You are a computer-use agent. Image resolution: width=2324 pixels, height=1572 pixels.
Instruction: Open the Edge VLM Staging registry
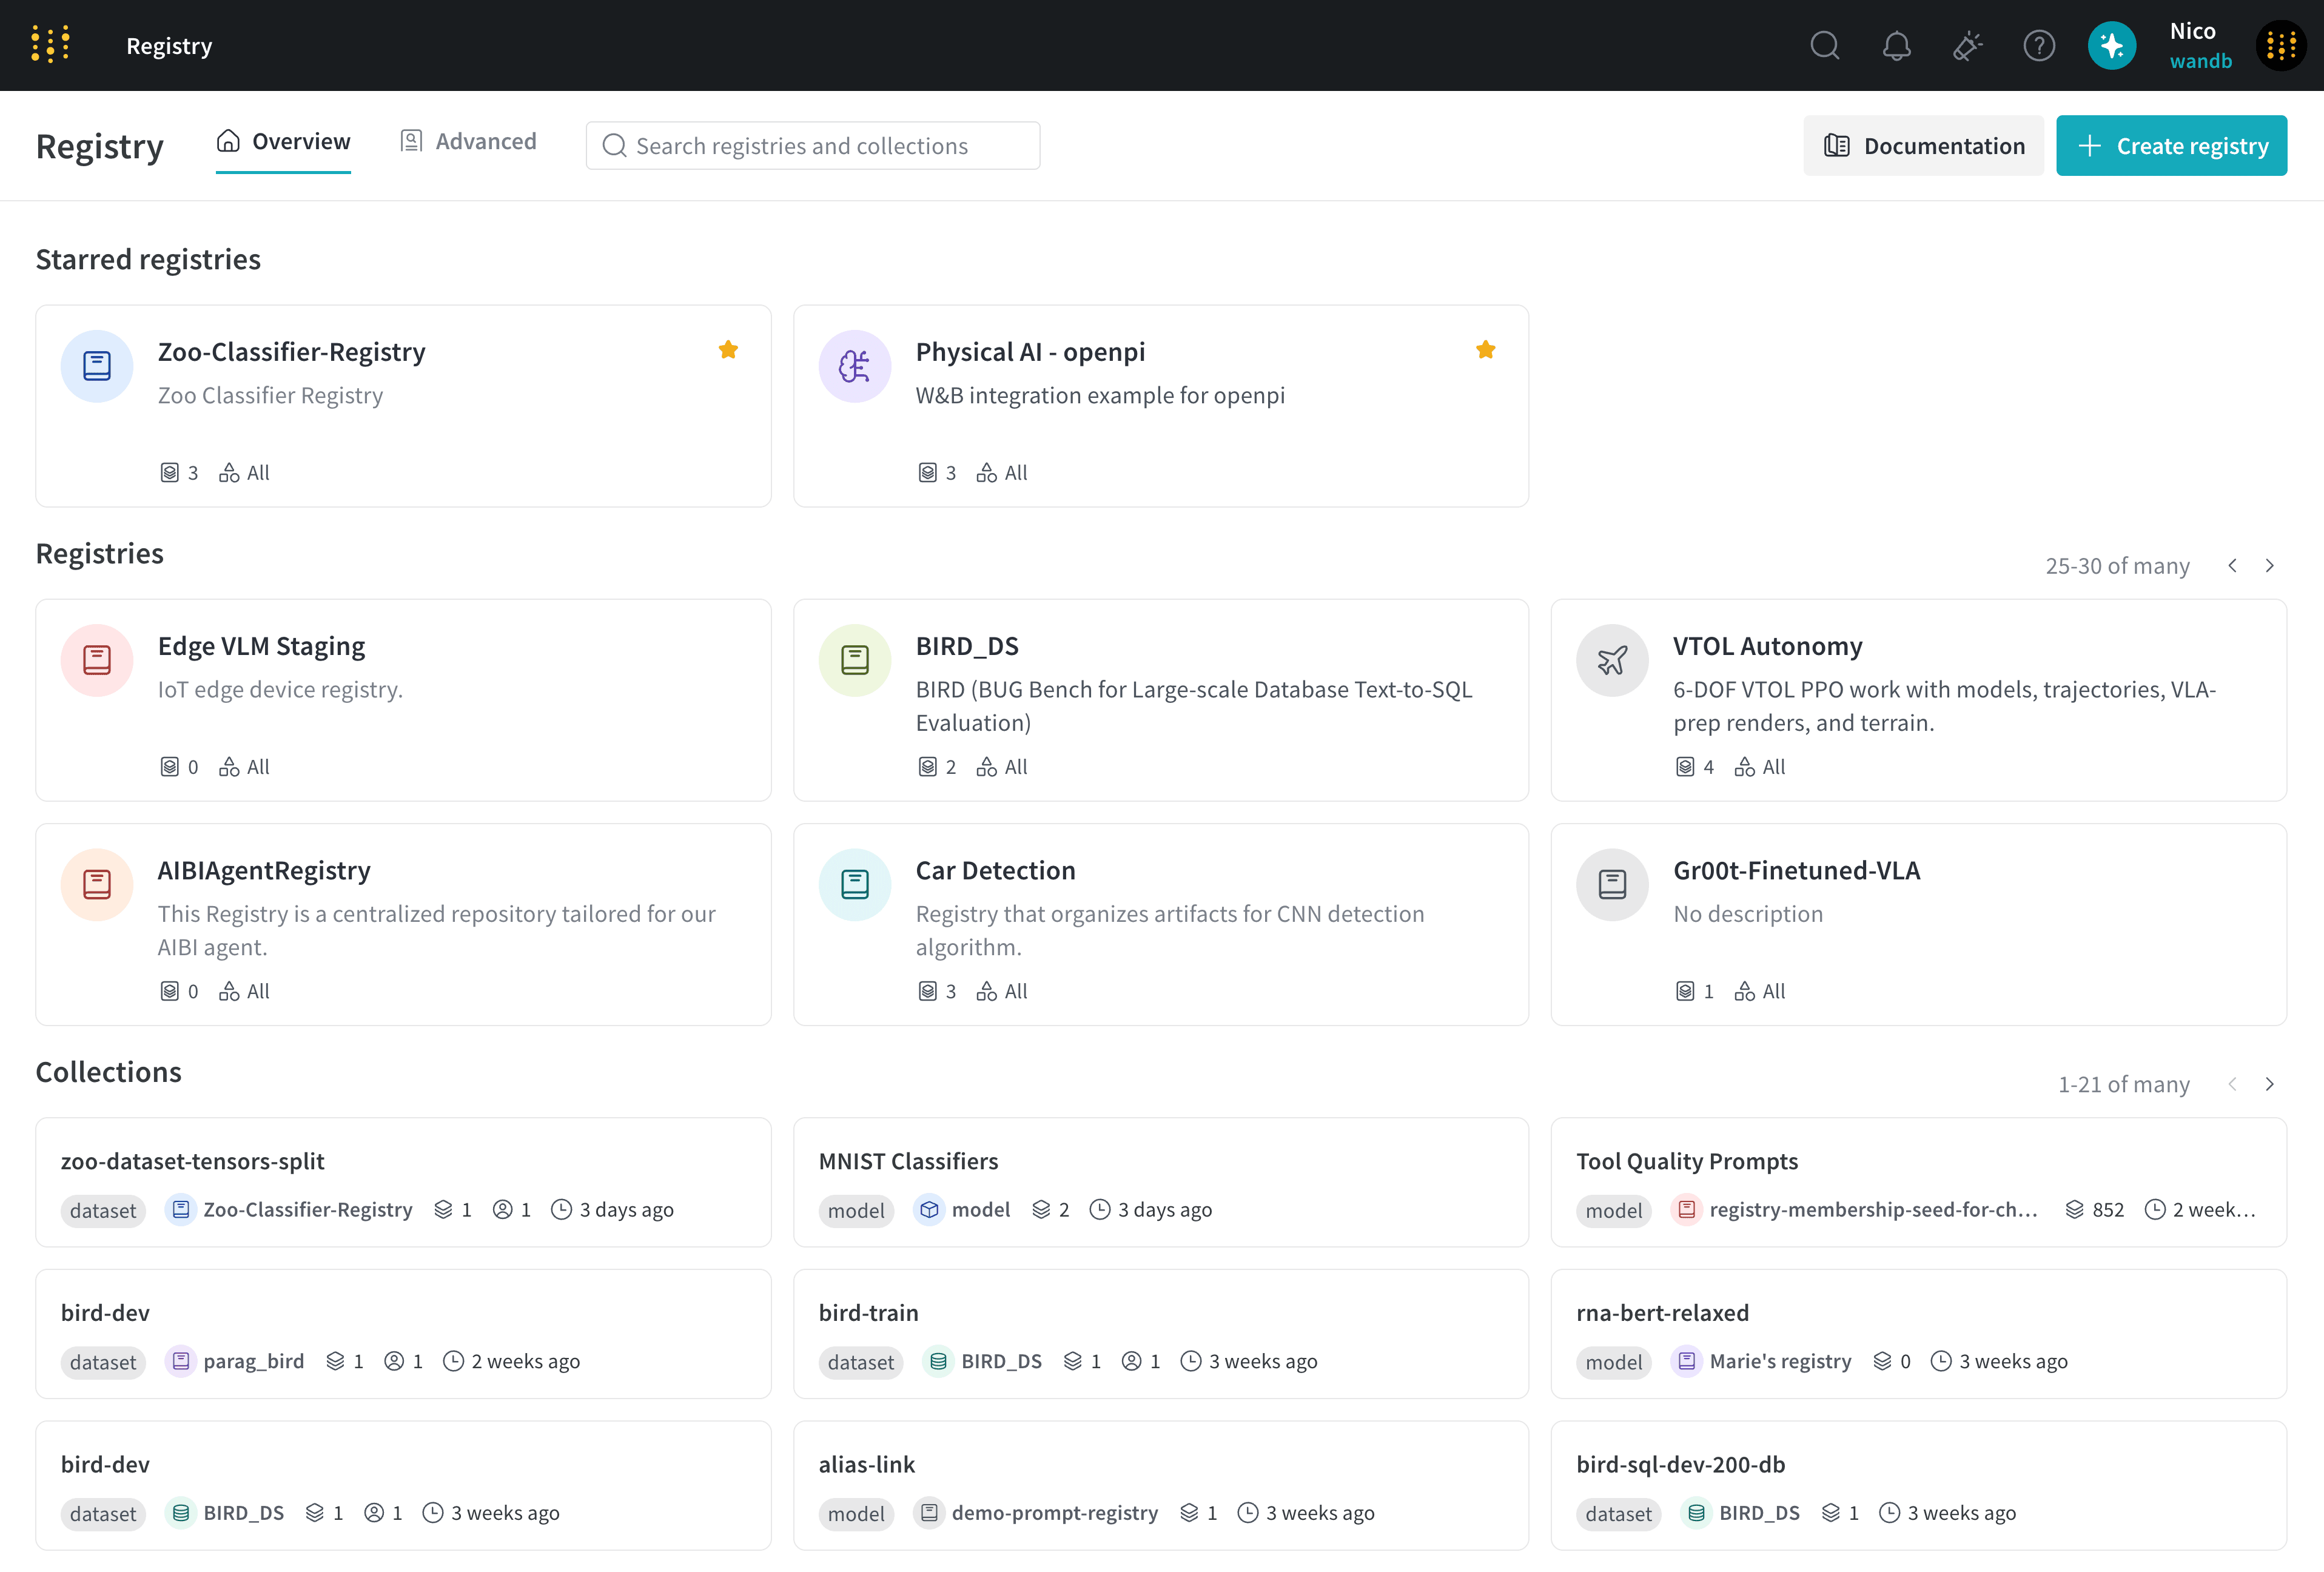coord(261,646)
